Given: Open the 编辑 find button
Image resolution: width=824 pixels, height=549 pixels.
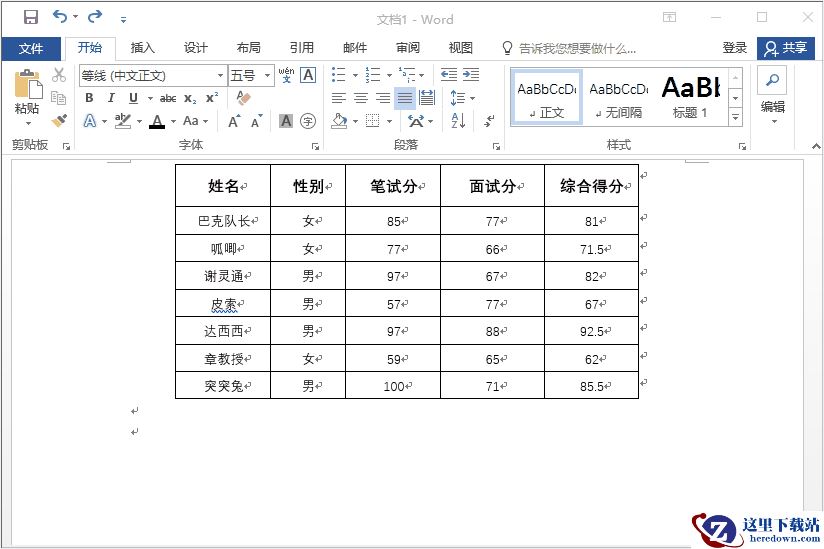Looking at the screenshot, I should click(x=772, y=96).
